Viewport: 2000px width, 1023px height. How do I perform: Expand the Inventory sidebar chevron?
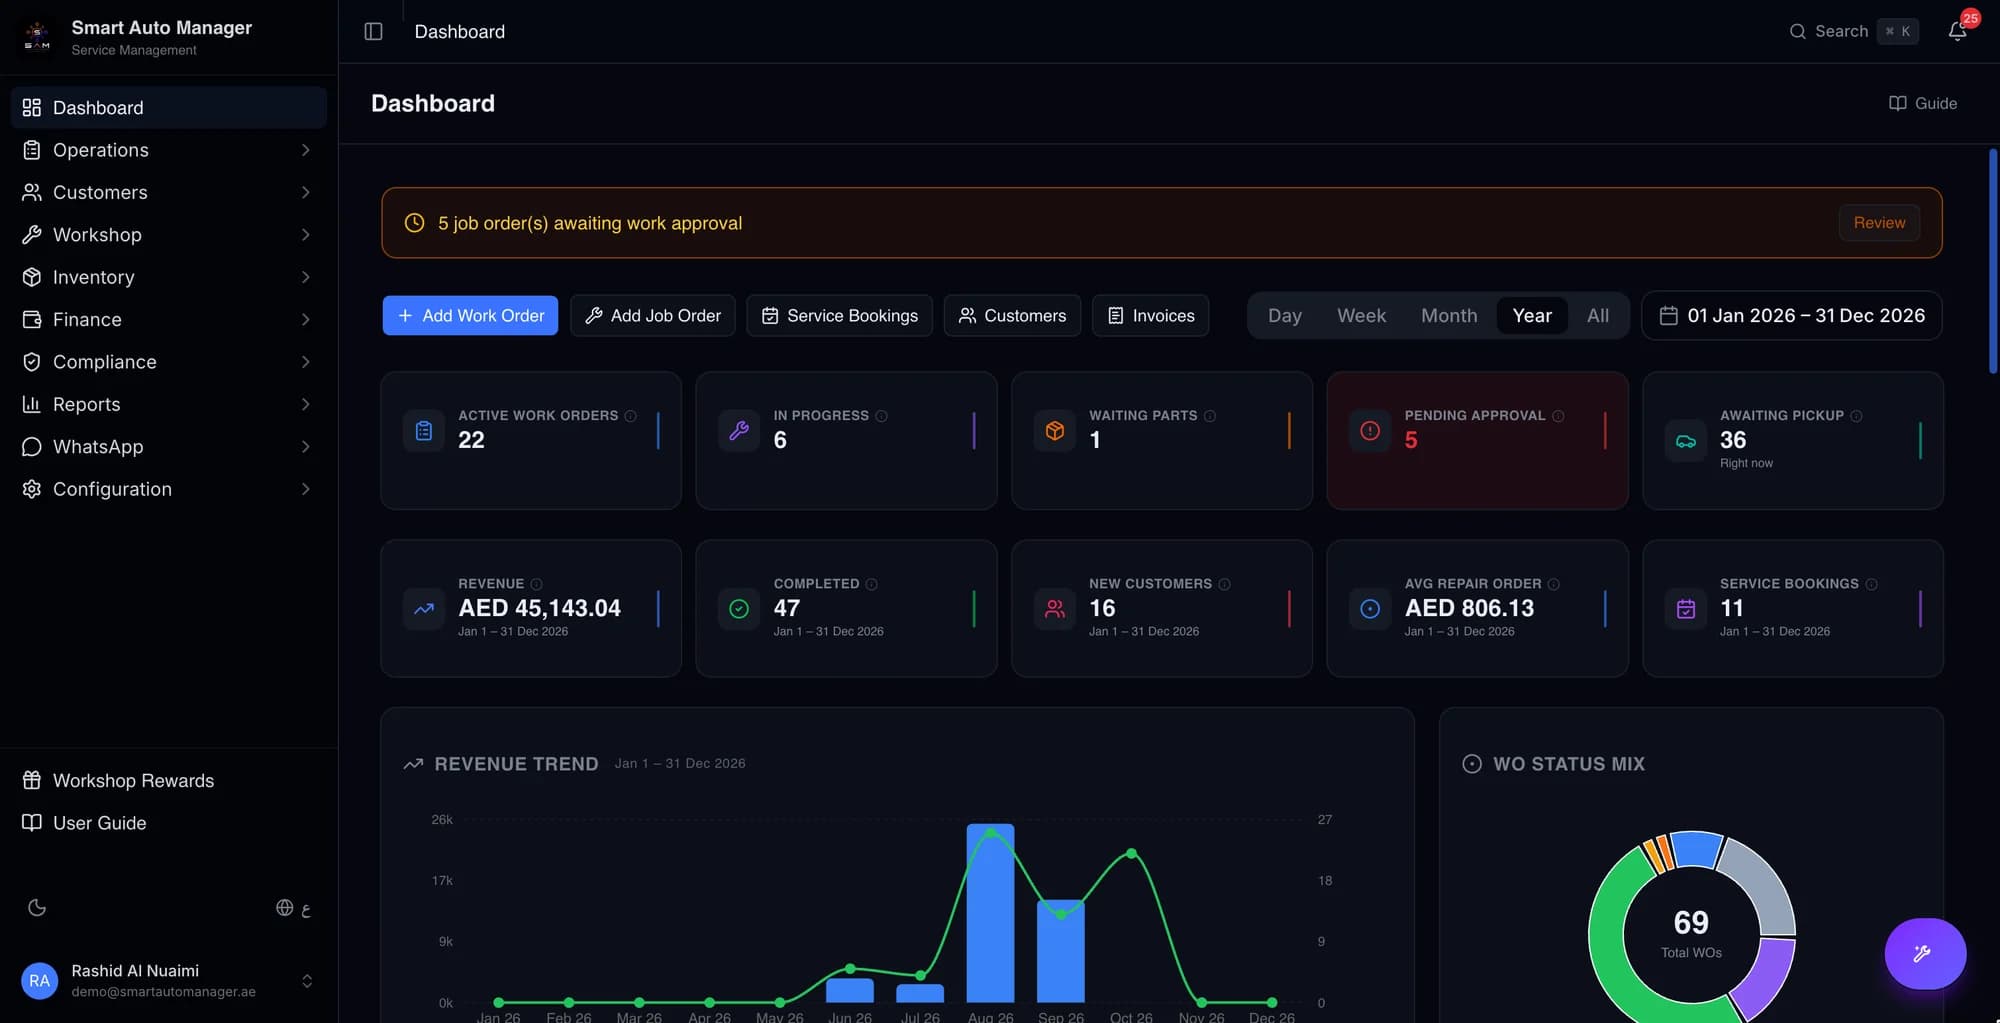[x=305, y=277]
